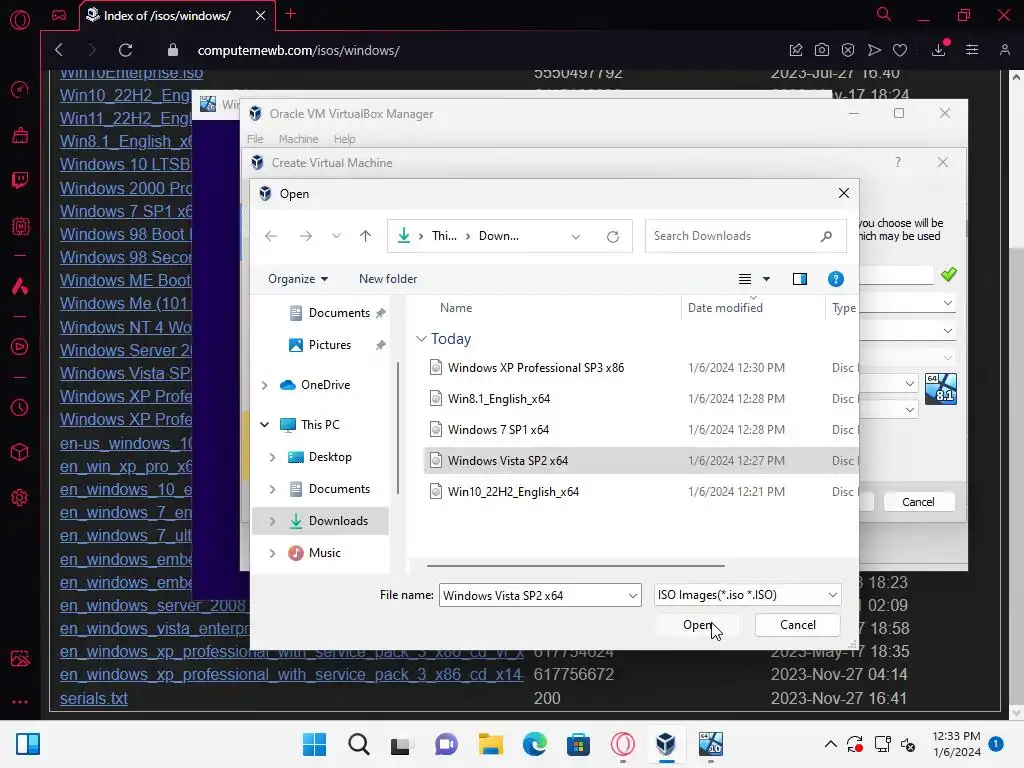Open Twitch in Opera sidebar

coord(20,180)
